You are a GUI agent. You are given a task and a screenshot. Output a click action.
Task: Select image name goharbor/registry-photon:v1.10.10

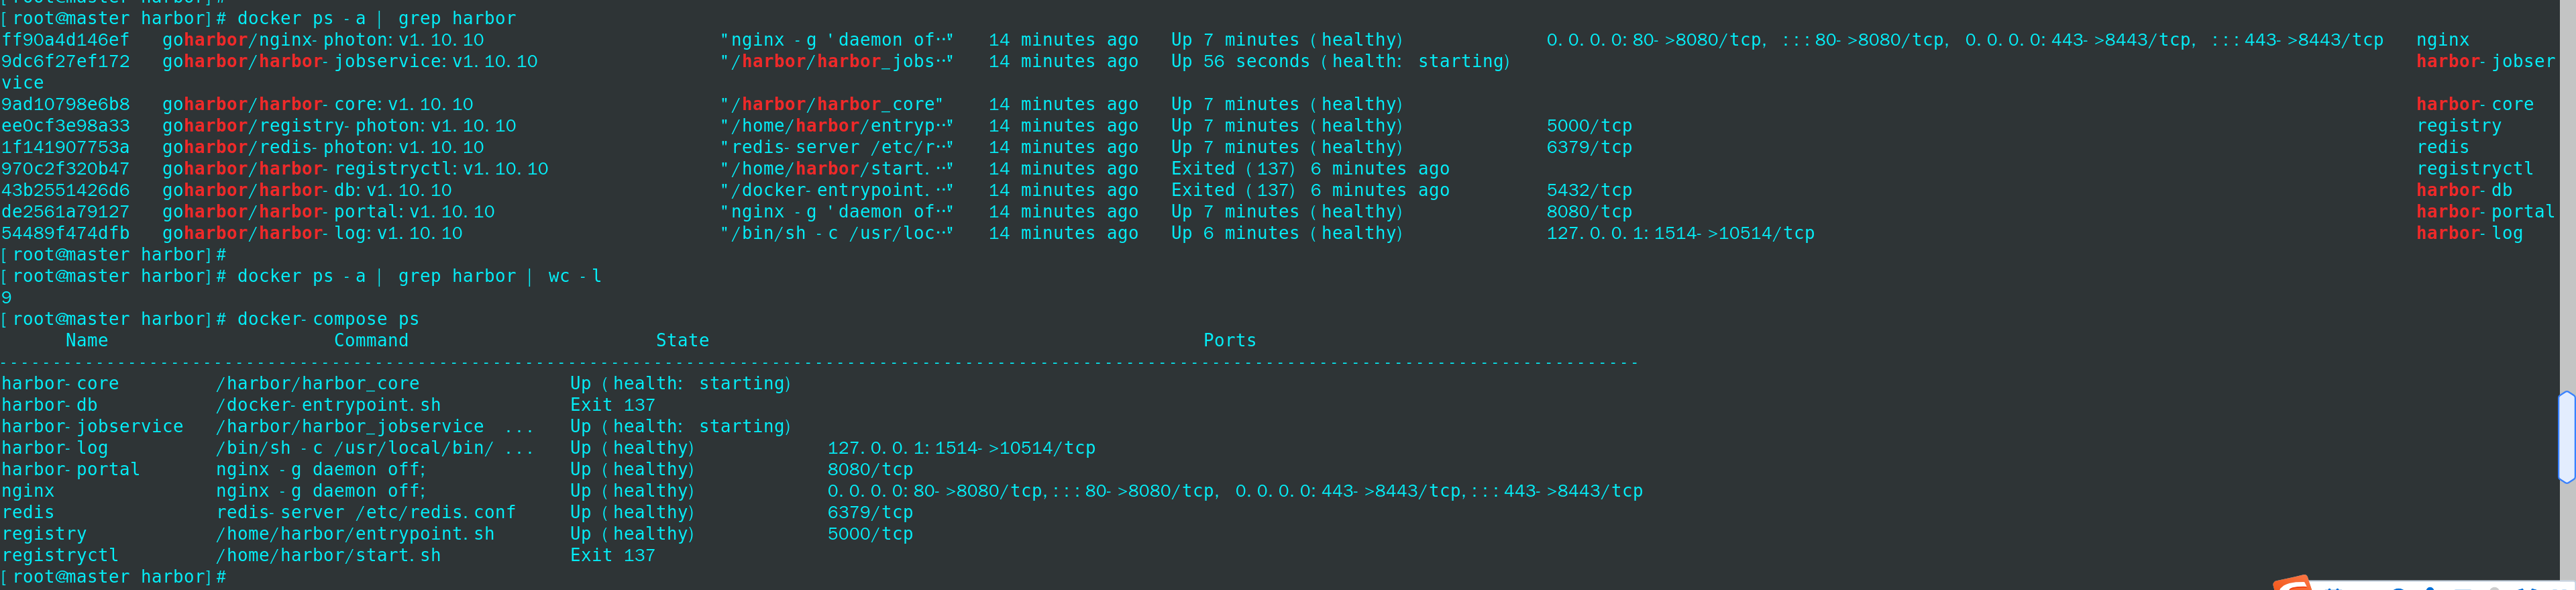(339, 126)
